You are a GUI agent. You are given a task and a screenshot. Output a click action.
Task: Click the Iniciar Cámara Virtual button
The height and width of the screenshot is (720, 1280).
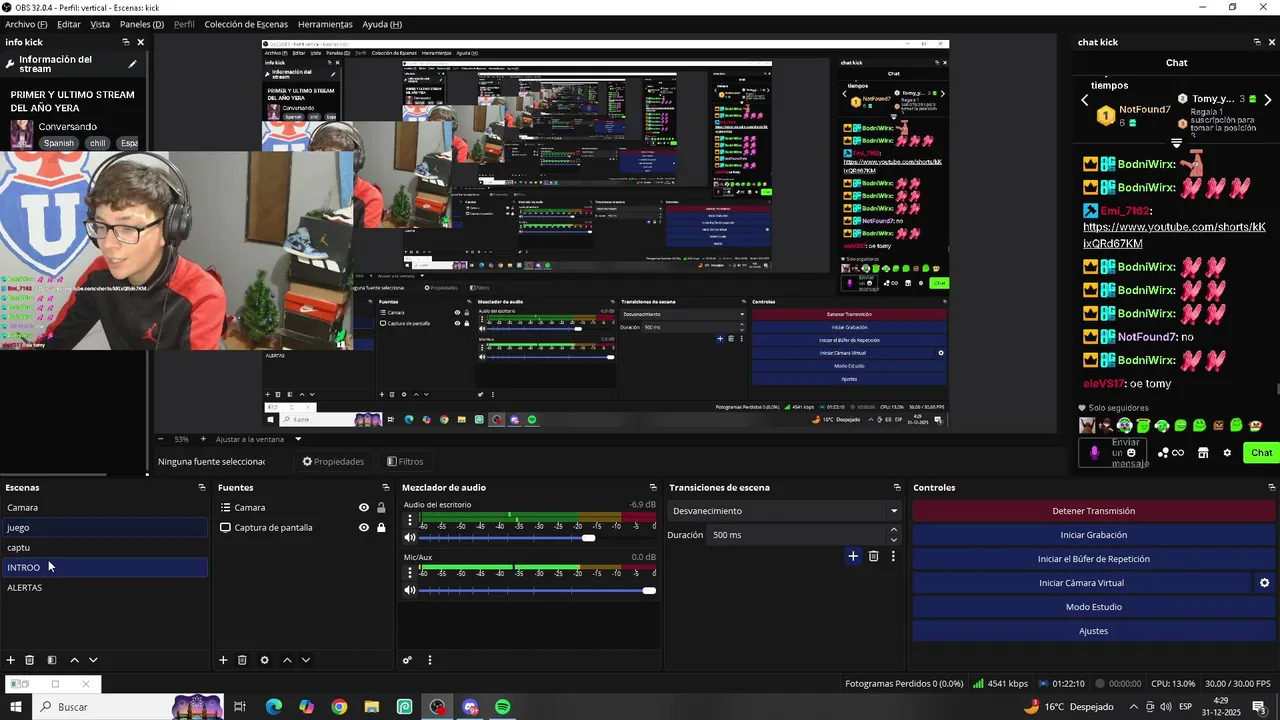pos(1082,583)
